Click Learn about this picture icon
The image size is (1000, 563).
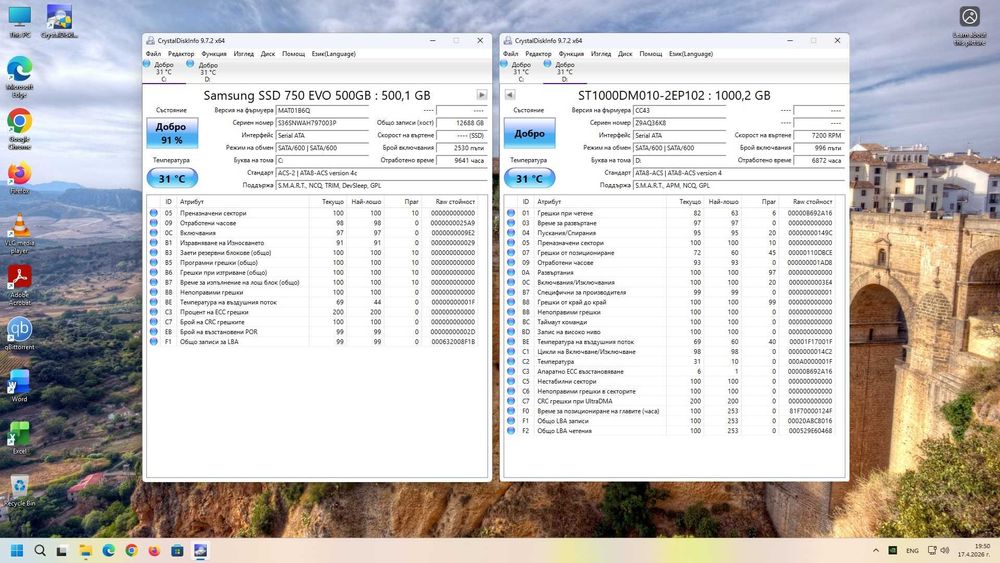969,26
